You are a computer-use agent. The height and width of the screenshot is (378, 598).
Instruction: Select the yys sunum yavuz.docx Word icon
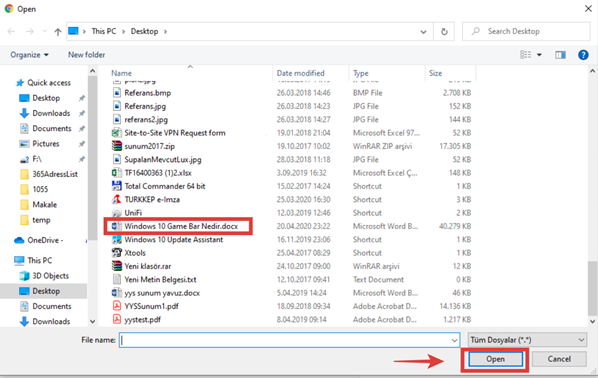point(117,293)
